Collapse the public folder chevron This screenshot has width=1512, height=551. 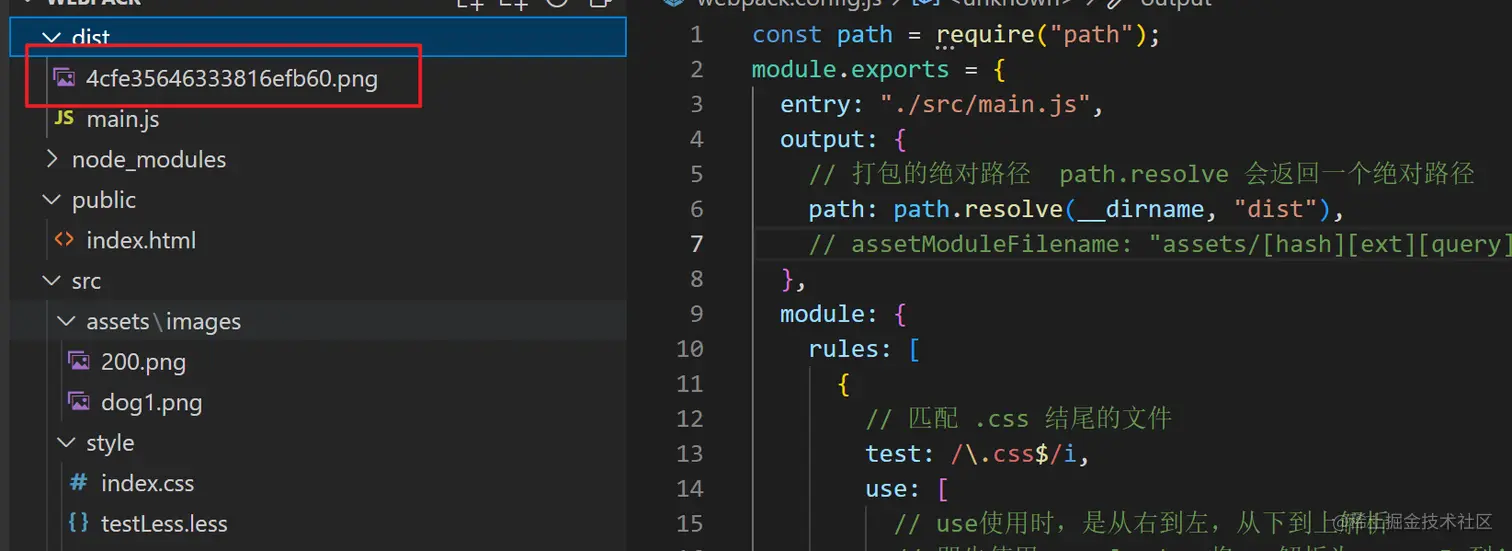pos(51,200)
